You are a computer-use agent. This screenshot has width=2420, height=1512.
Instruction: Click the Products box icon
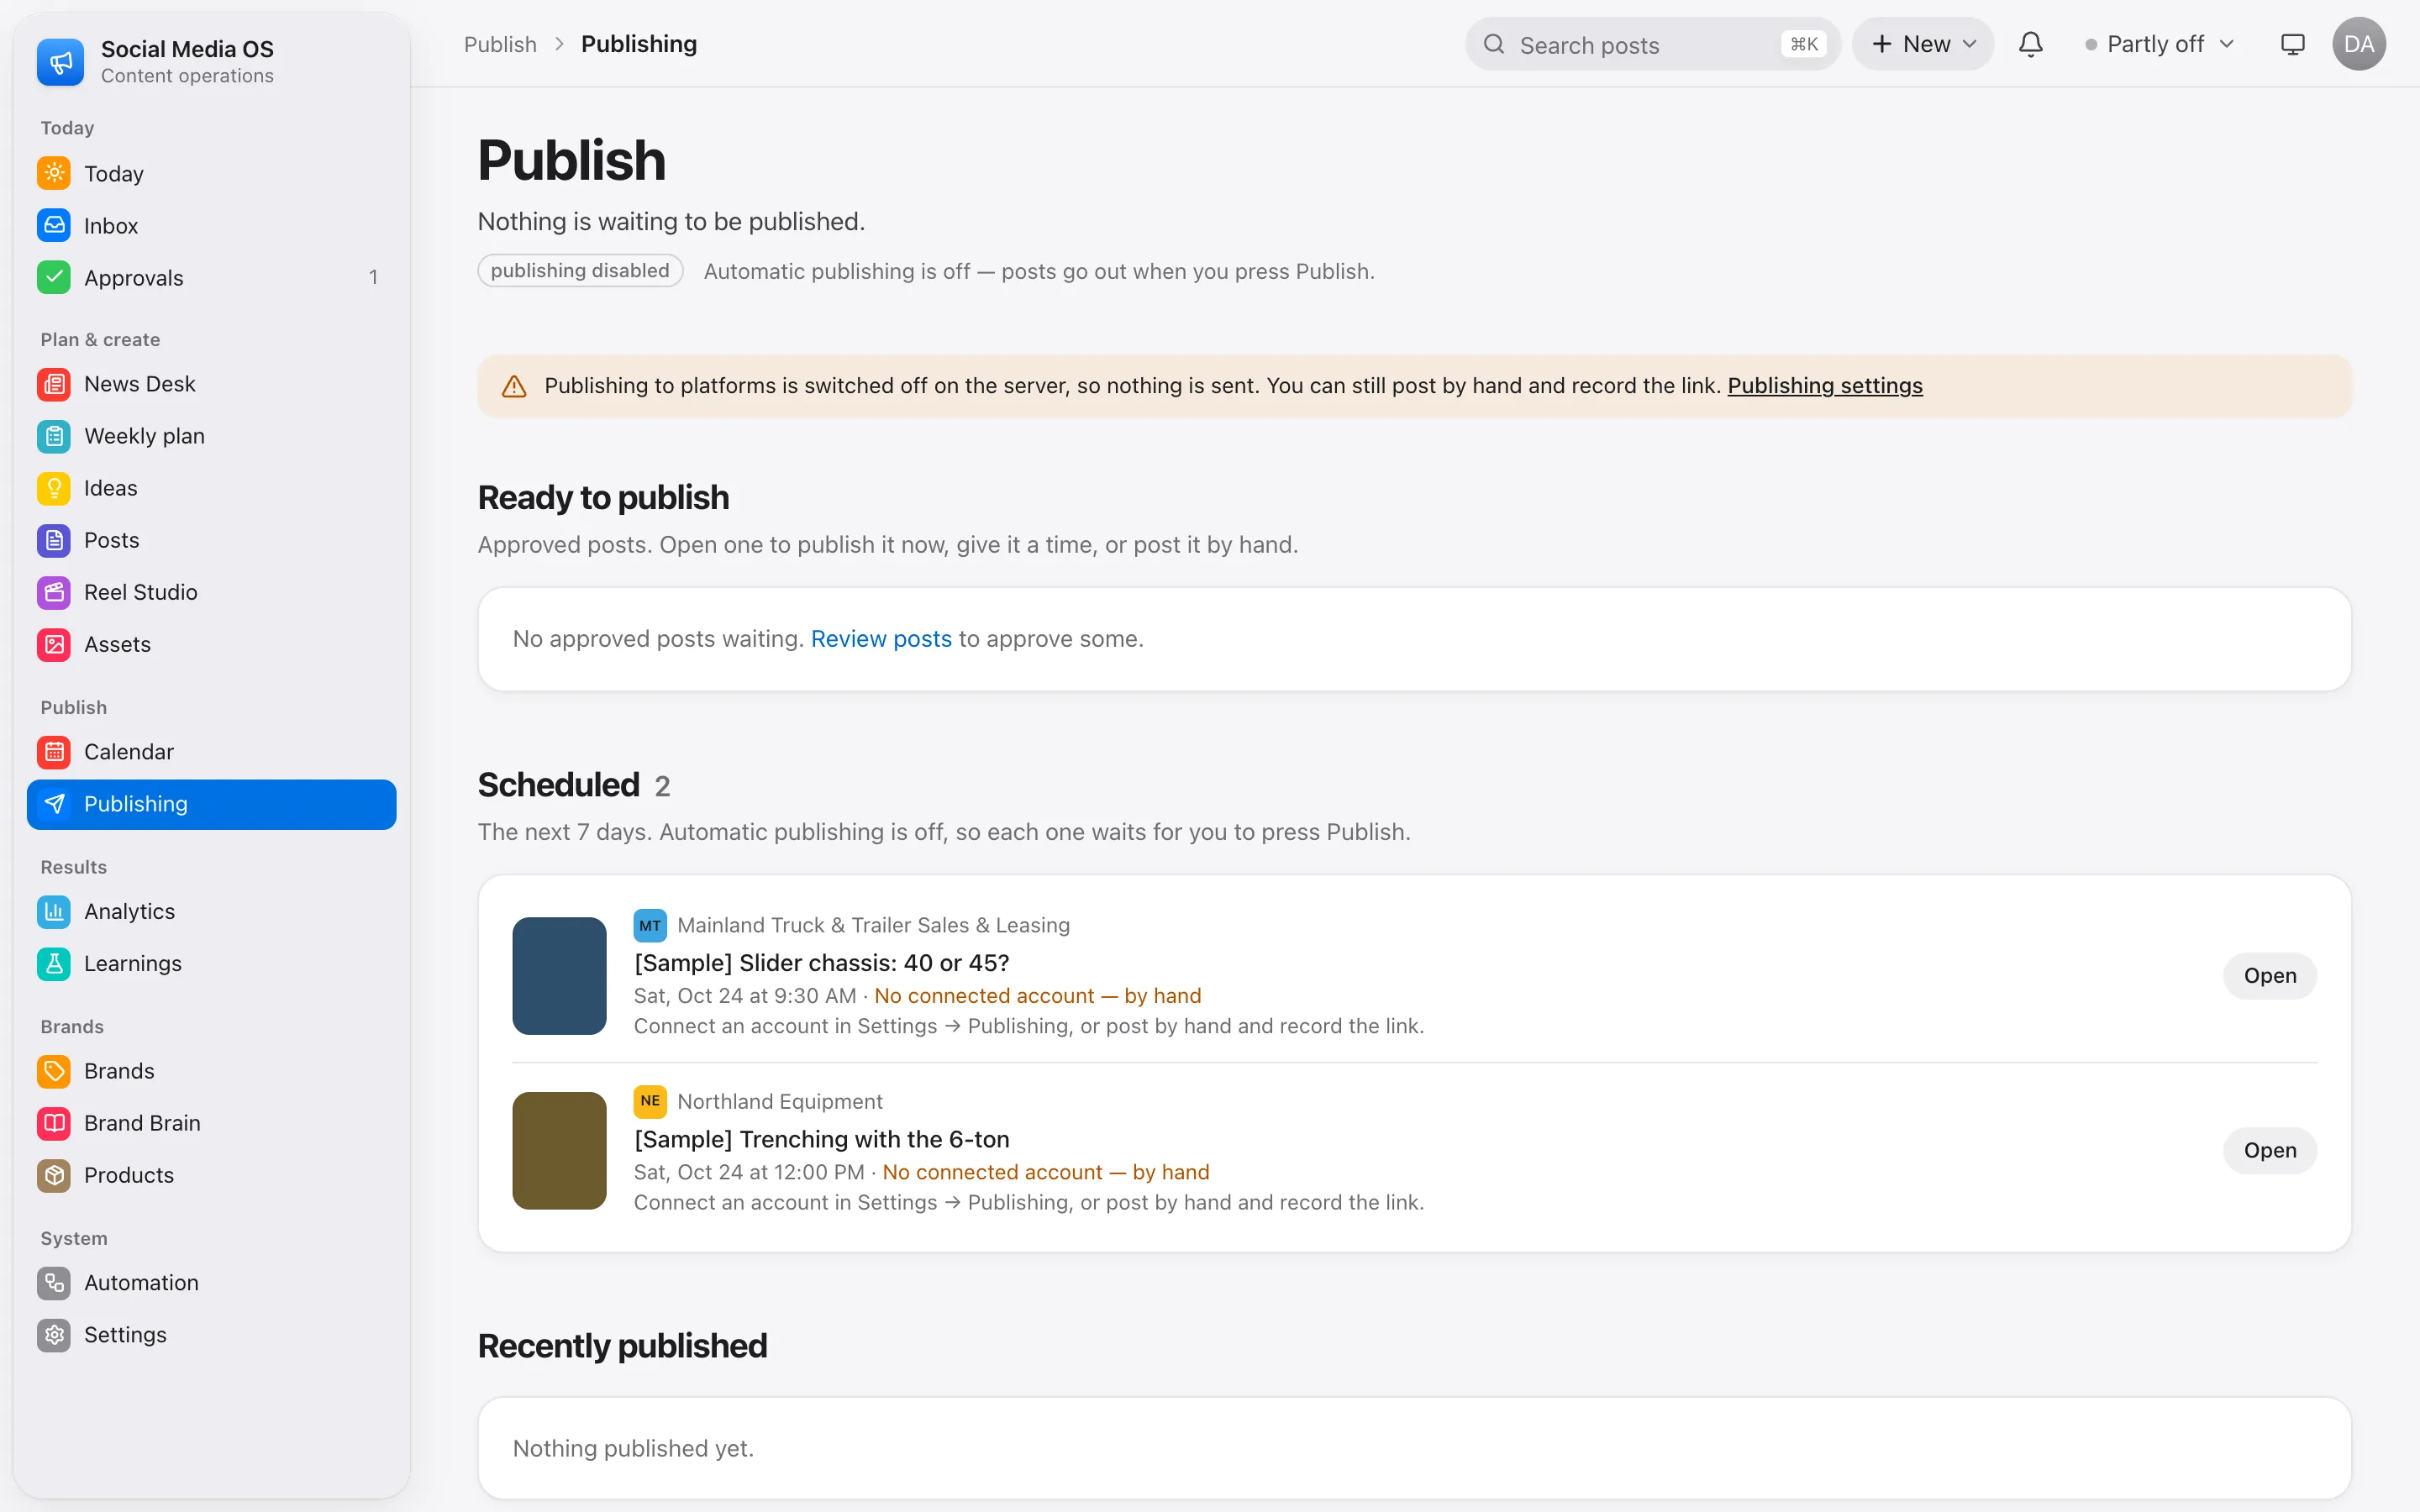click(54, 1175)
